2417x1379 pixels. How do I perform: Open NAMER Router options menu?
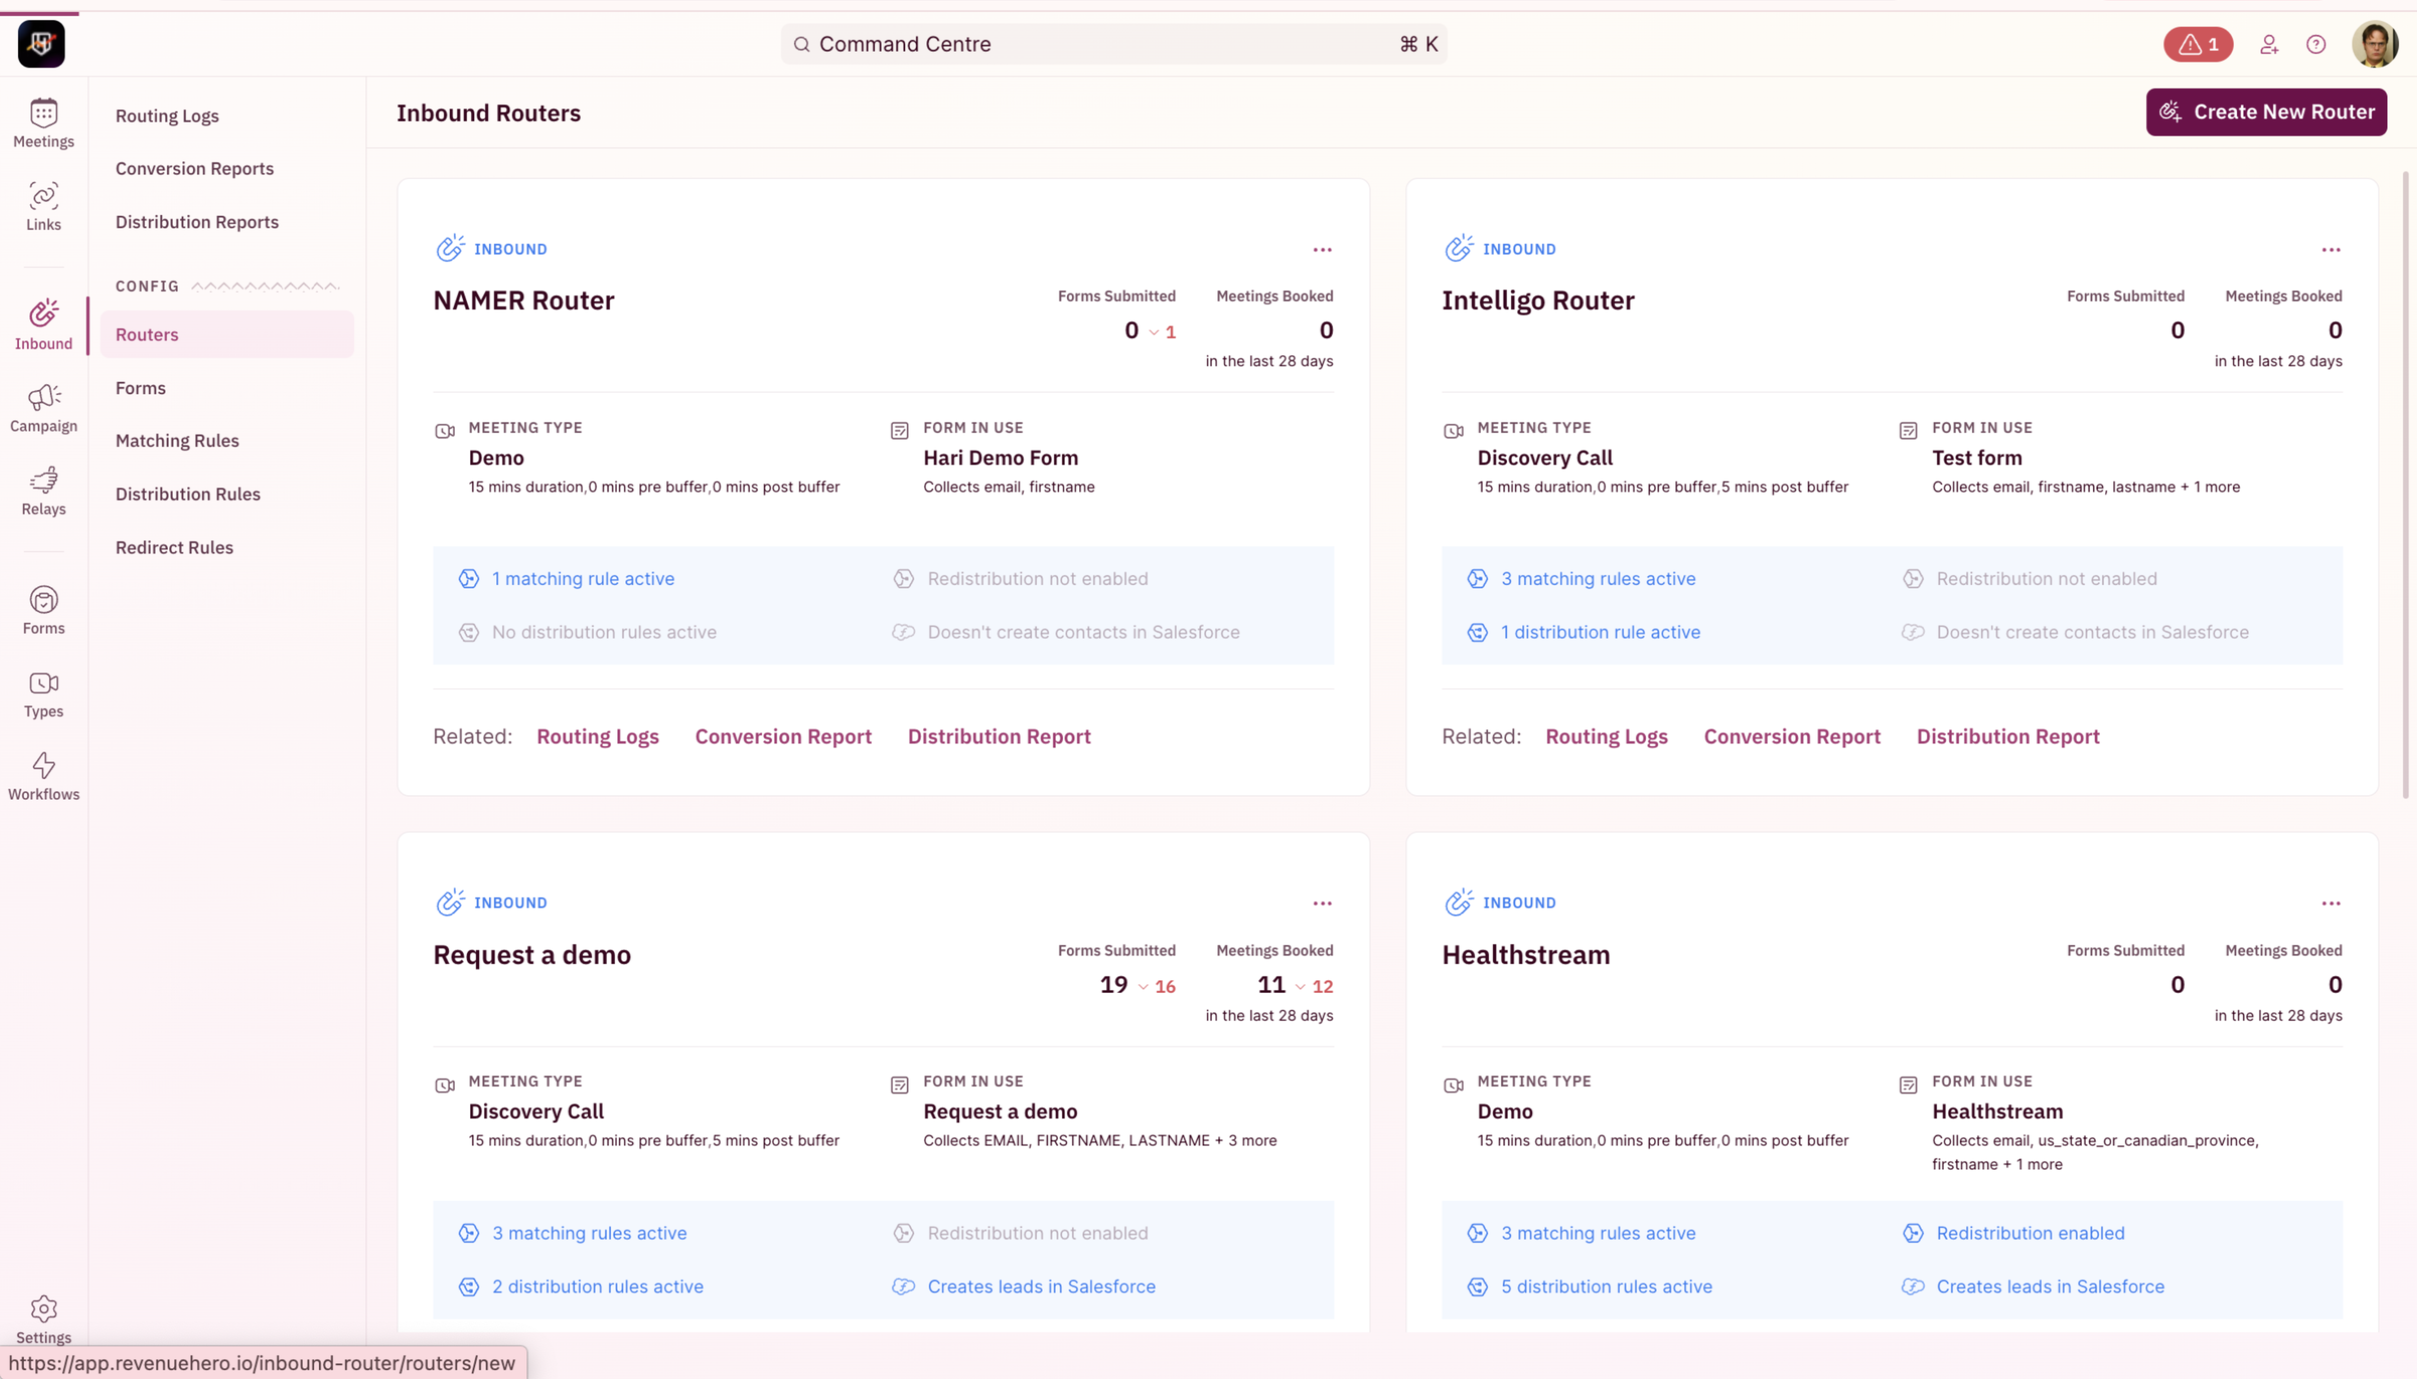point(1322,249)
